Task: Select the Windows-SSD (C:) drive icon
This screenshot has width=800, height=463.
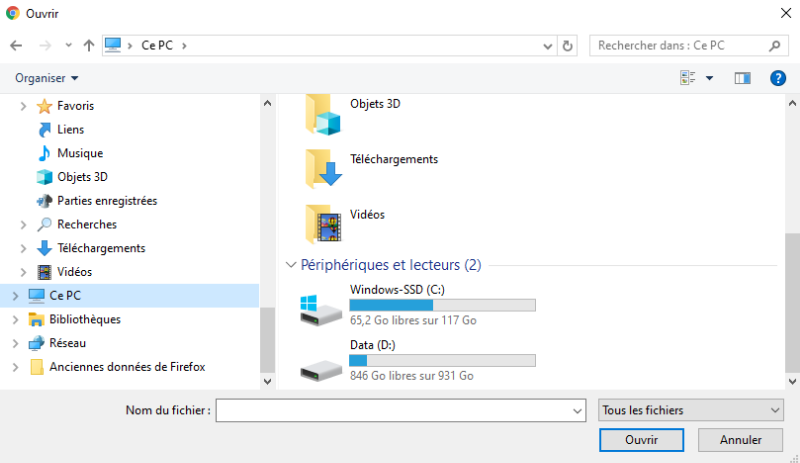Action: [x=320, y=310]
